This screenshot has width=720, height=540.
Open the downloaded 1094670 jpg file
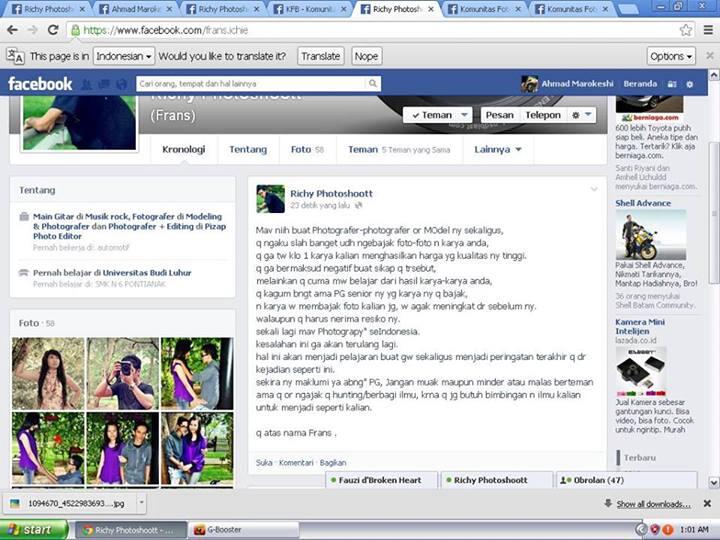click(70, 503)
